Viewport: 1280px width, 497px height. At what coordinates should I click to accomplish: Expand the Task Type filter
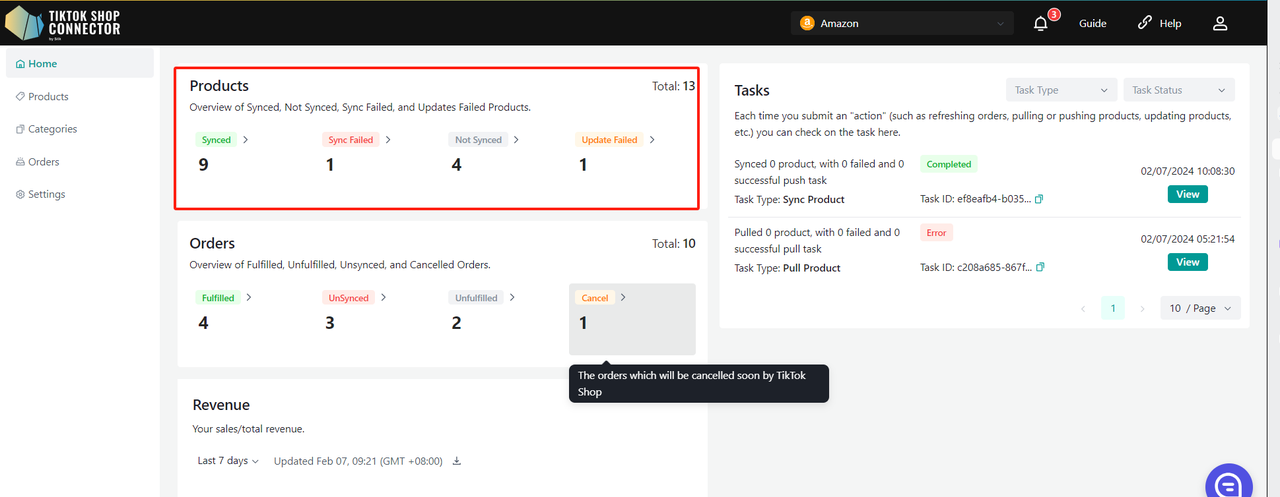(1061, 90)
